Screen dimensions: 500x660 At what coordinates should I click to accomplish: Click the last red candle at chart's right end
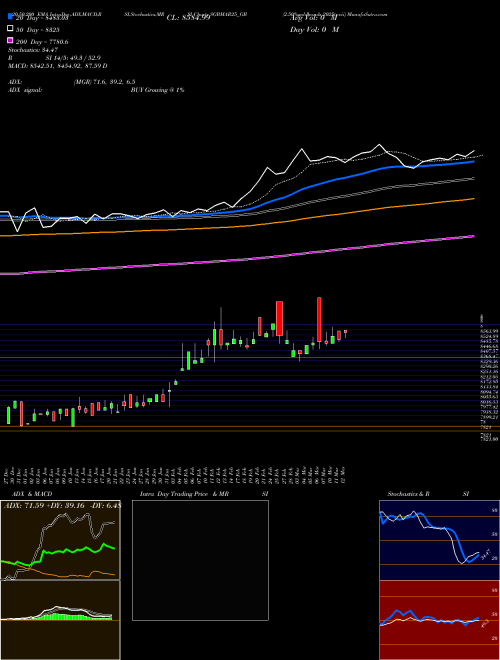[346, 332]
